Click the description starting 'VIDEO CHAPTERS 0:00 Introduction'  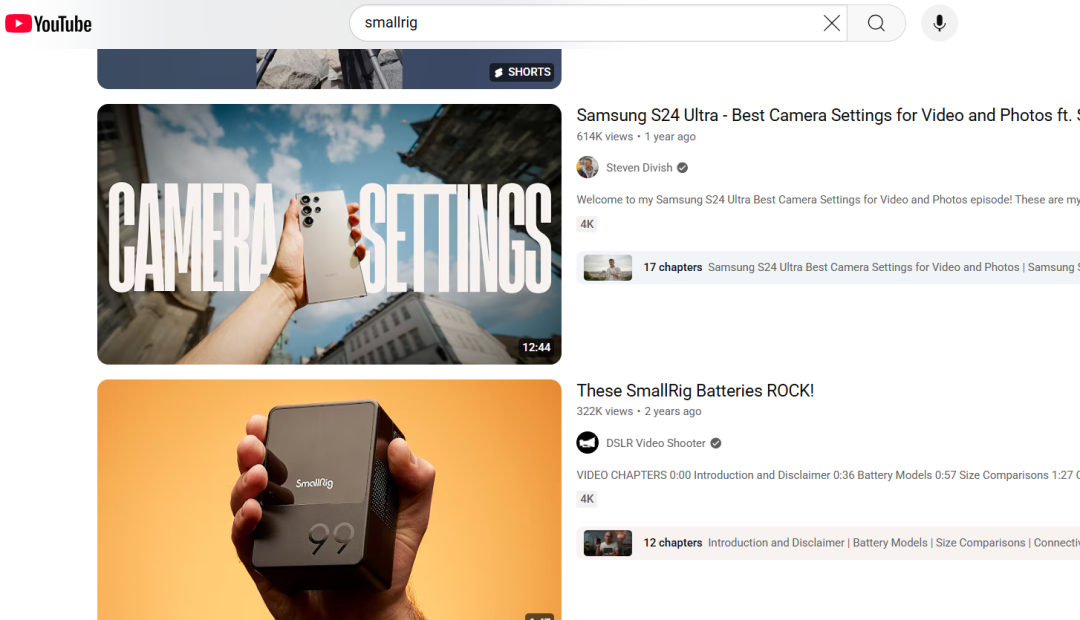tap(828, 475)
